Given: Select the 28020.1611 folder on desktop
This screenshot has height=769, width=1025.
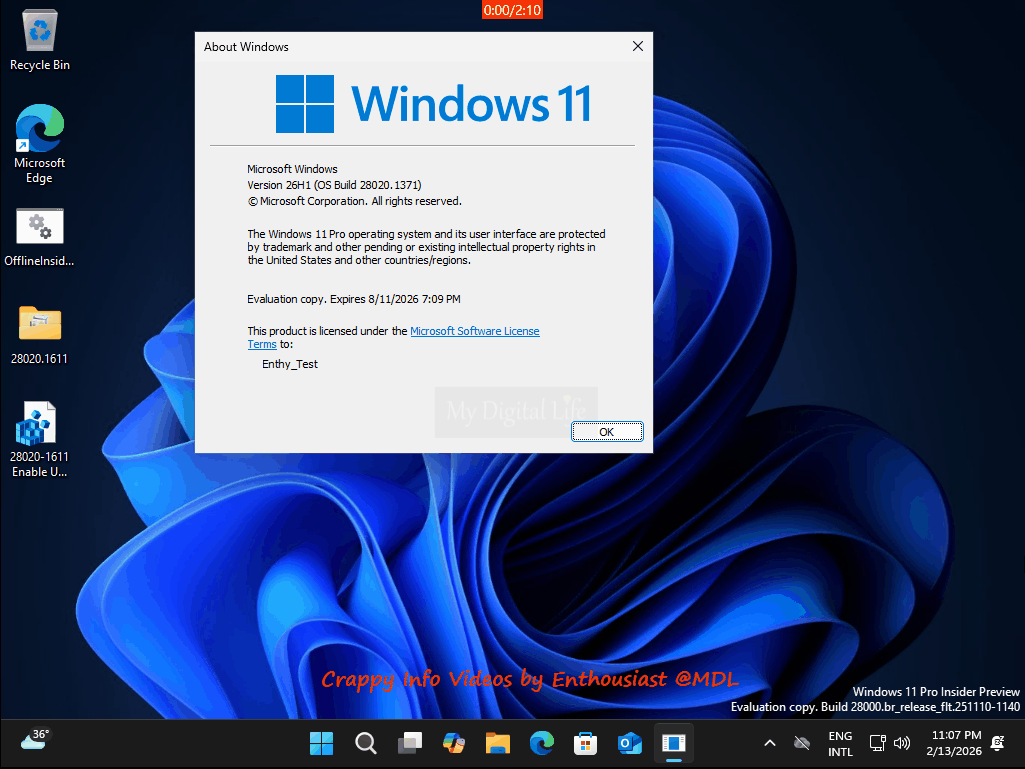Looking at the screenshot, I should pyautogui.click(x=40, y=333).
